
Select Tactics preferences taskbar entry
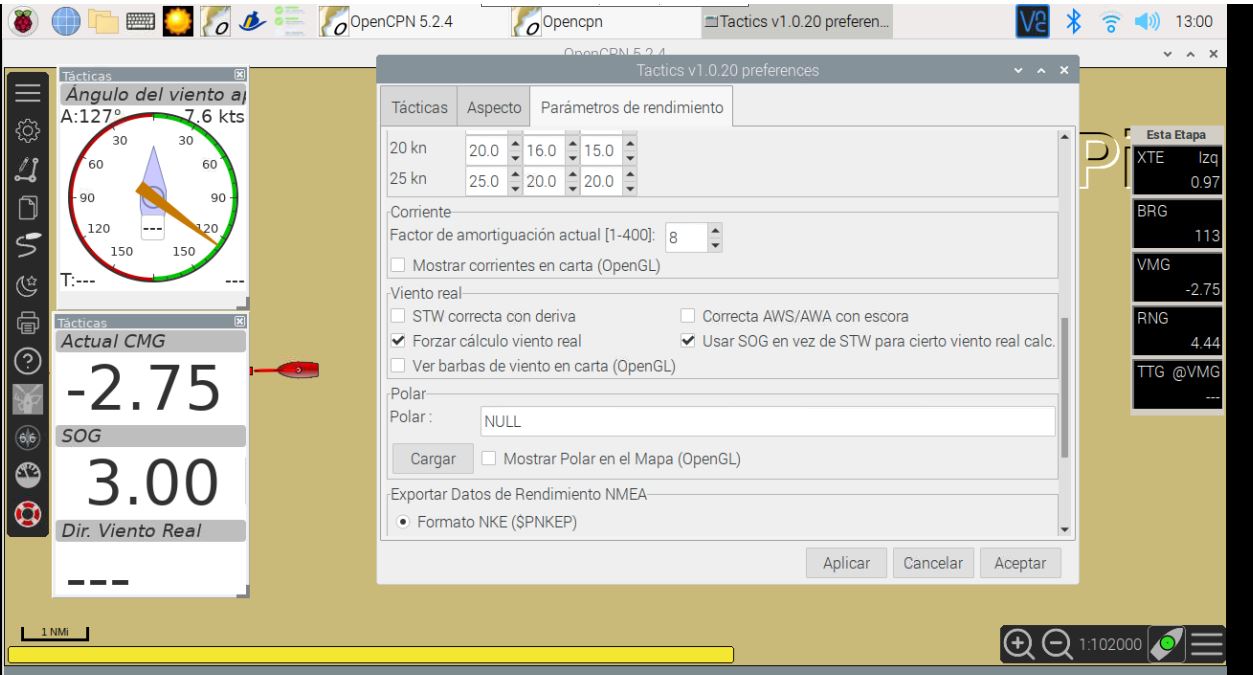[x=796, y=20]
